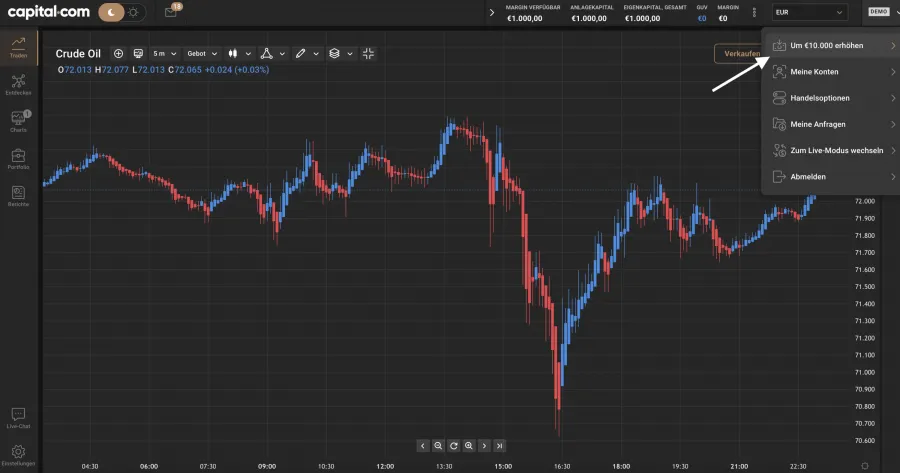Screen dimensions: 900x473
Task: Exit fullscreen with the collapse icon
Action: tap(368, 53)
